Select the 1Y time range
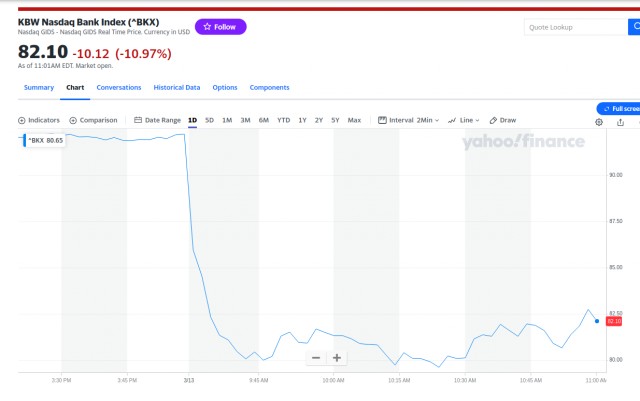 (x=302, y=120)
